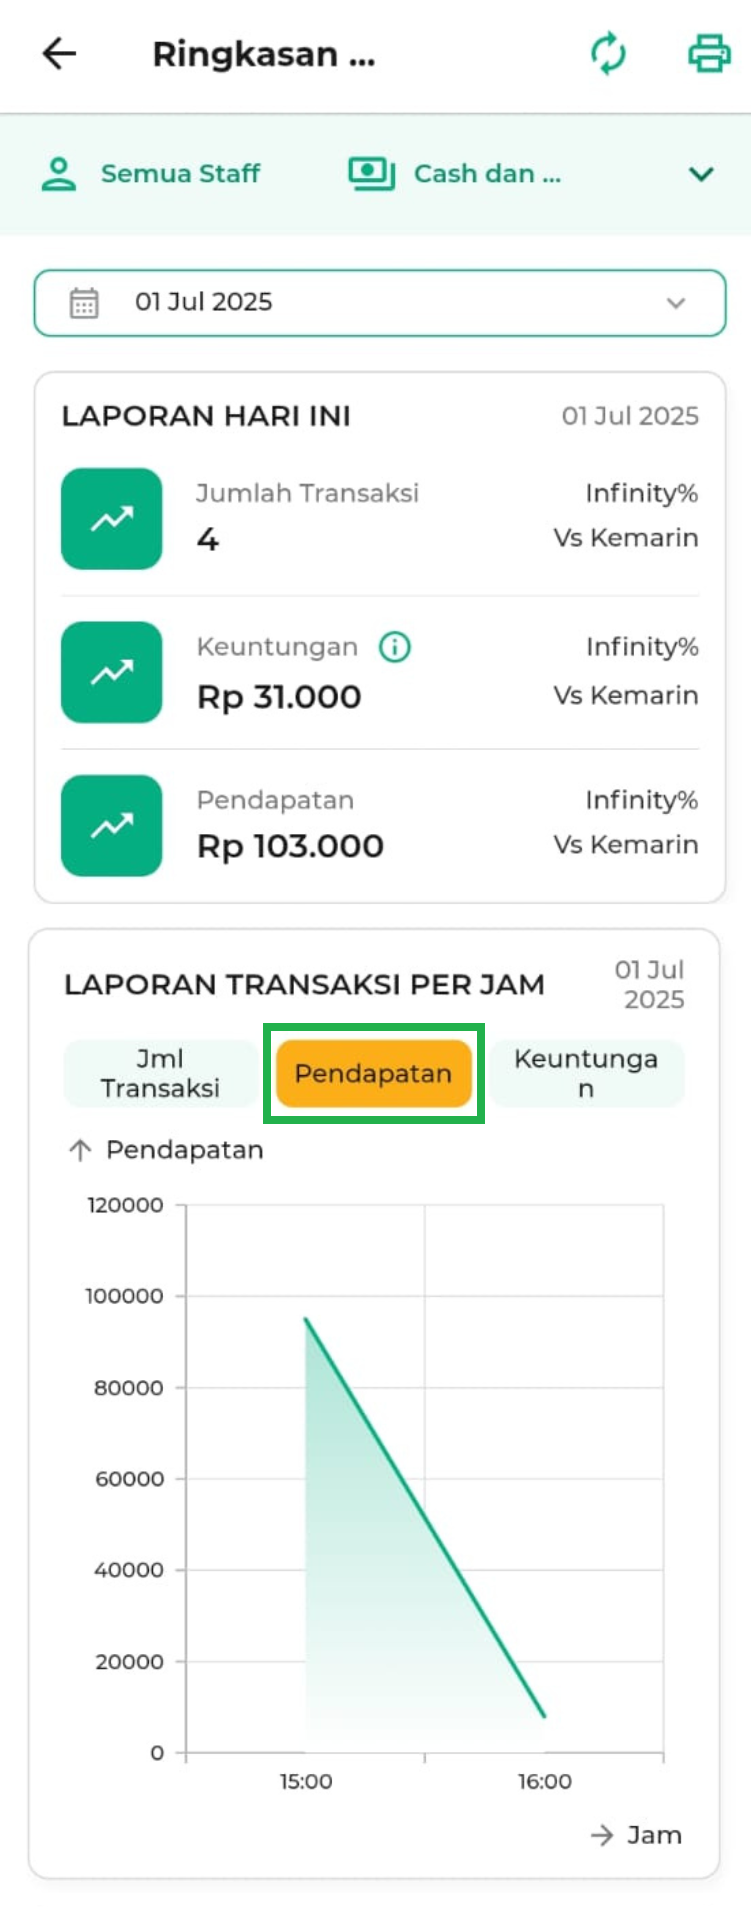Switch to Keuntungan chart tab
Screen dimensions: 751x1912
pos(586,1073)
